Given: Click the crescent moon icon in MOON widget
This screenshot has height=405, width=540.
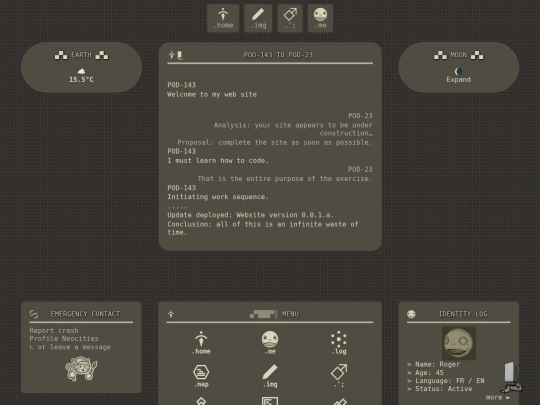Looking at the screenshot, I should tap(458, 71).
